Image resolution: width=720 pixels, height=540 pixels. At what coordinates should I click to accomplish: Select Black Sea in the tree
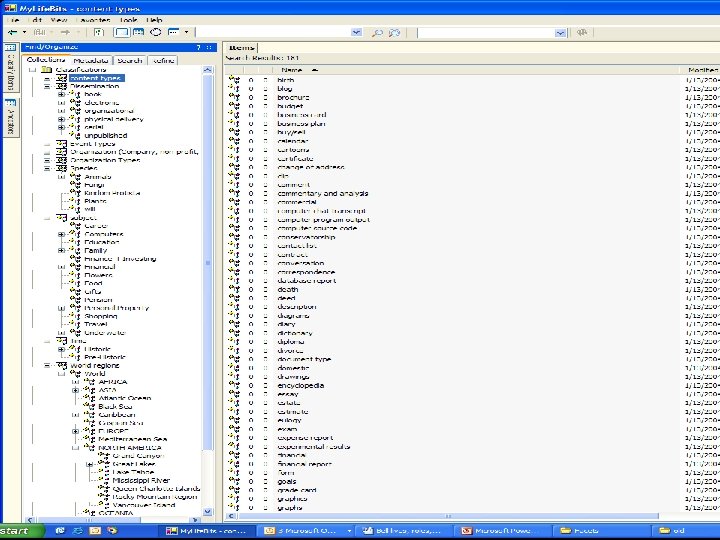tap(115, 406)
